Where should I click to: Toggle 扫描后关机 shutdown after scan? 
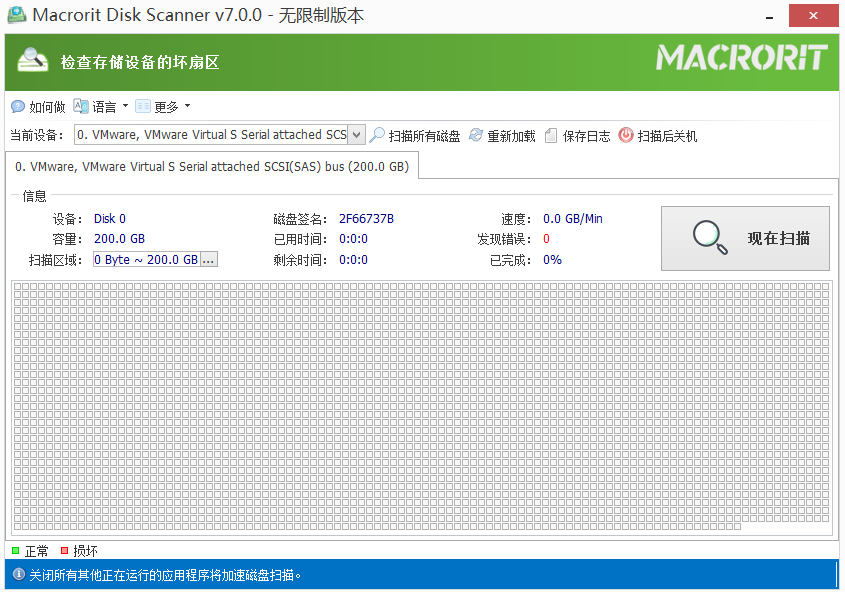point(667,136)
